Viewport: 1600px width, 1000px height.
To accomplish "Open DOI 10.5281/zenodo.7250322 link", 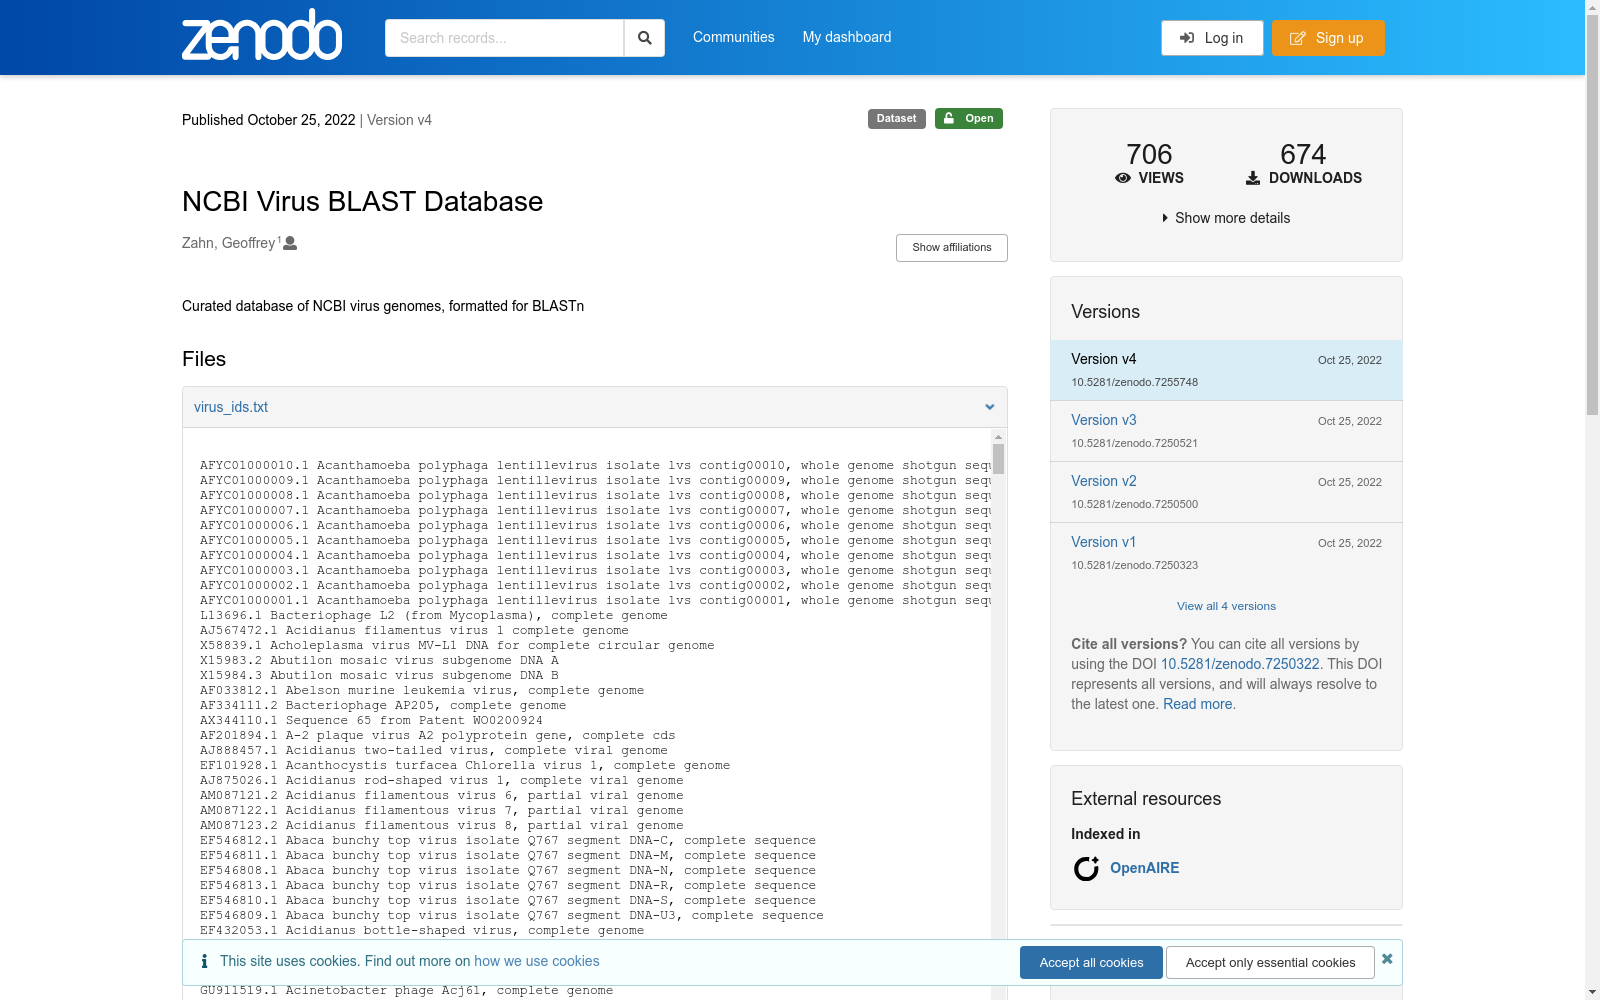I will (1240, 664).
